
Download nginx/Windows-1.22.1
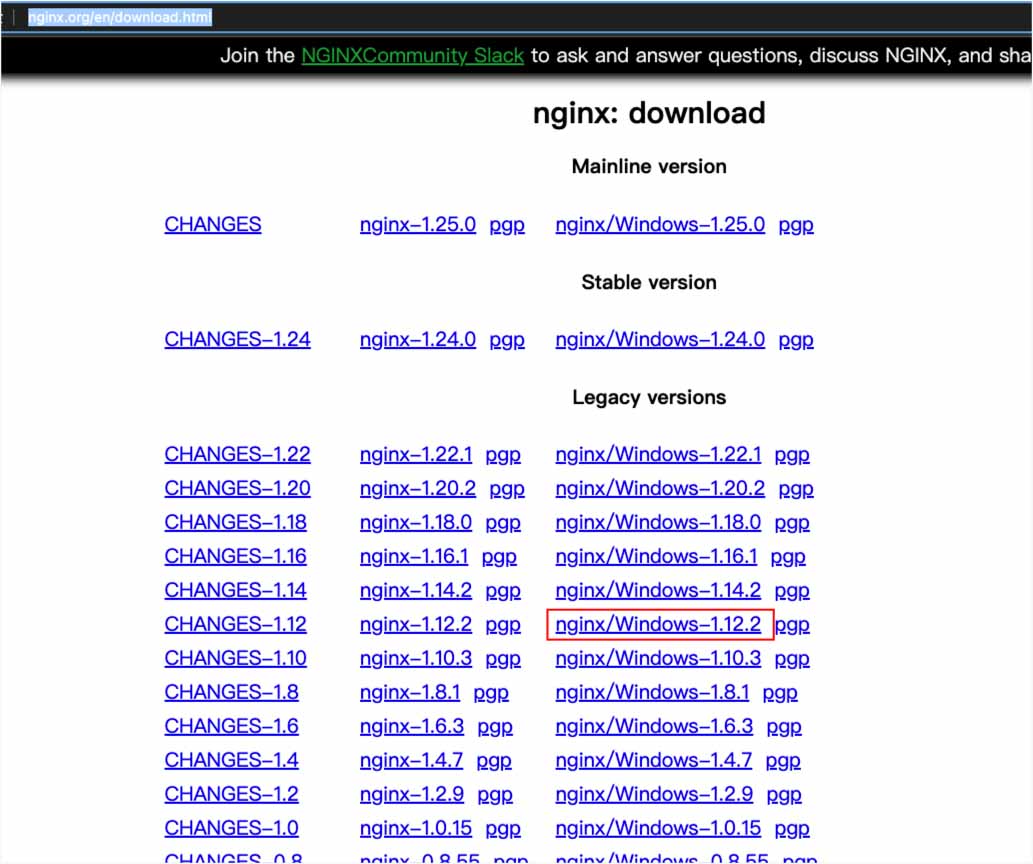click(658, 454)
